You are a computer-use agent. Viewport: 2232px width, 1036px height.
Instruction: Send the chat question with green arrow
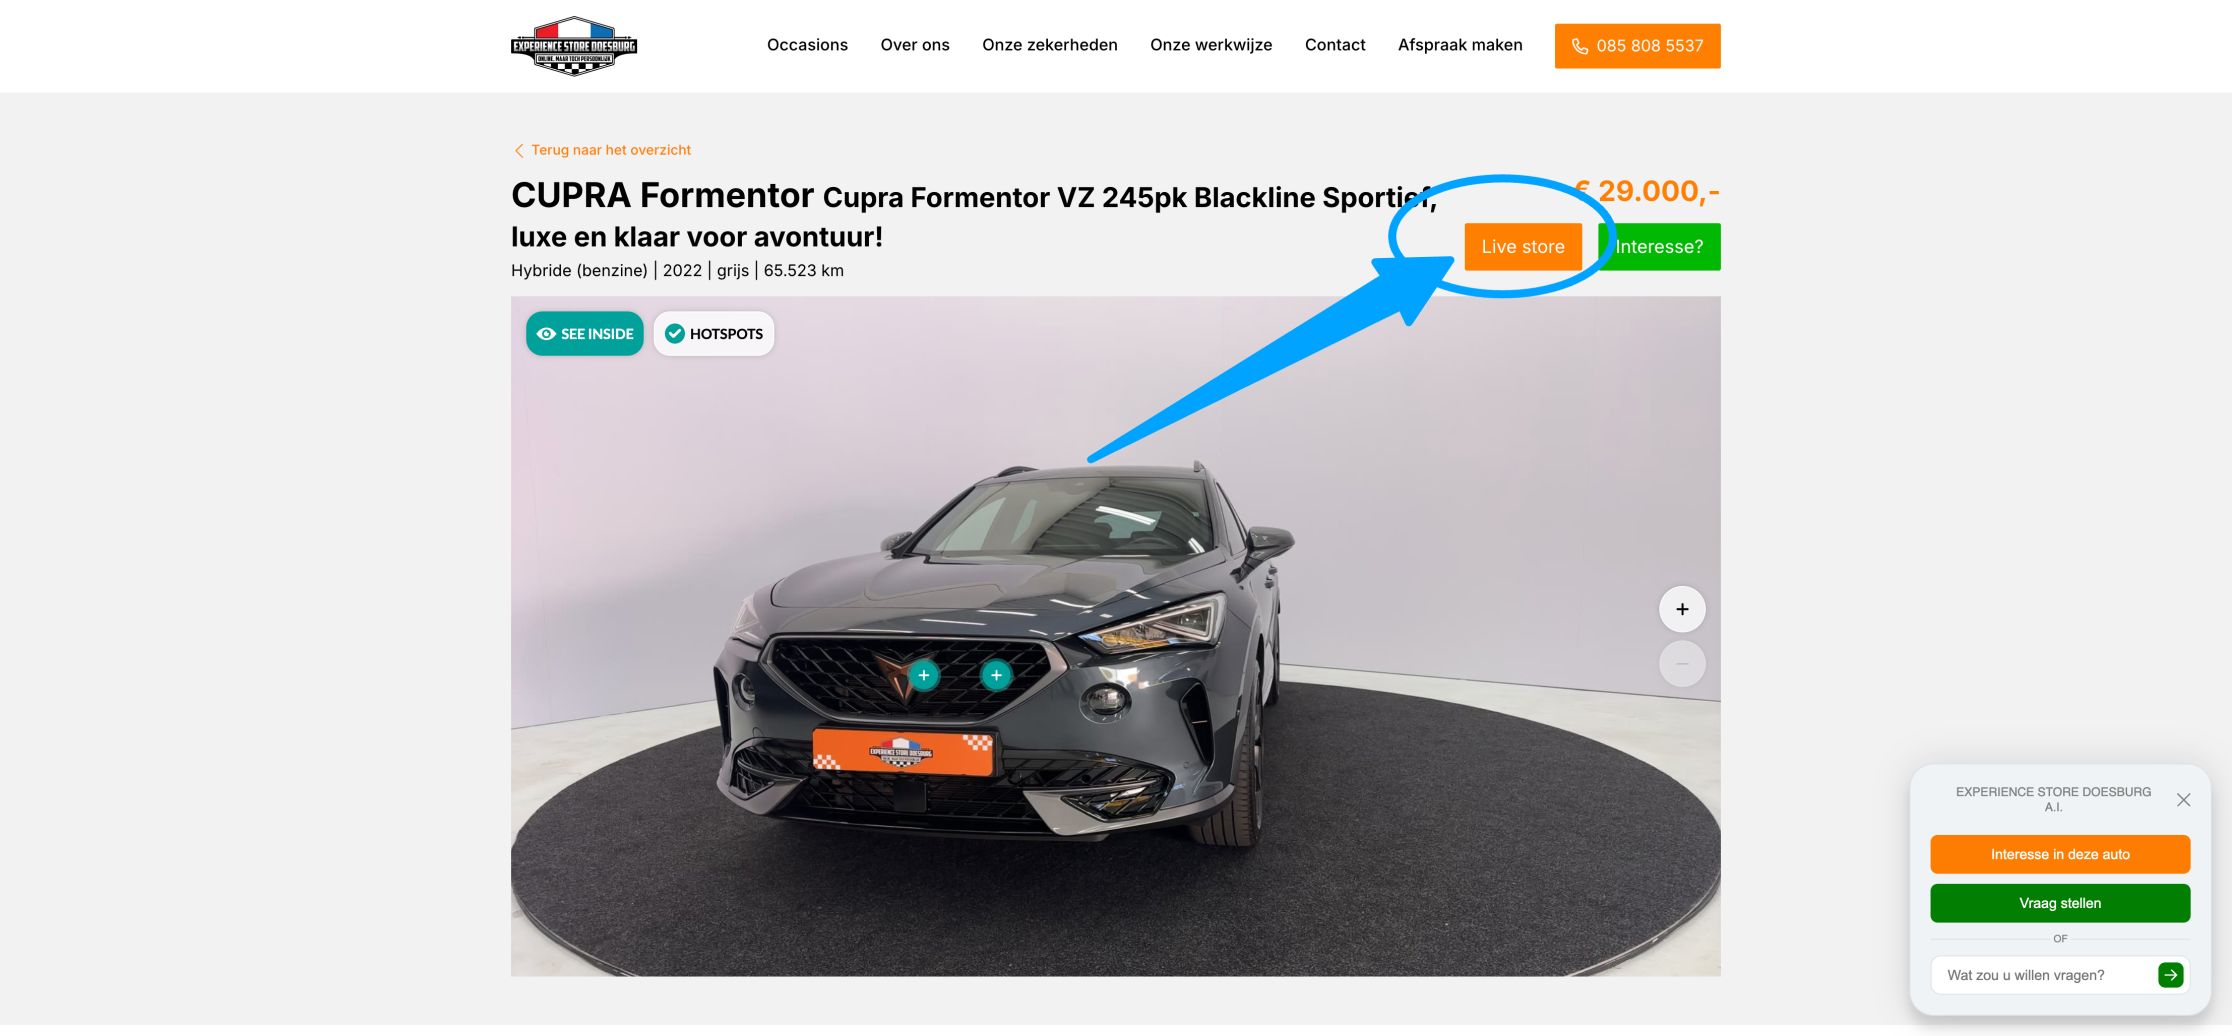[2170, 975]
